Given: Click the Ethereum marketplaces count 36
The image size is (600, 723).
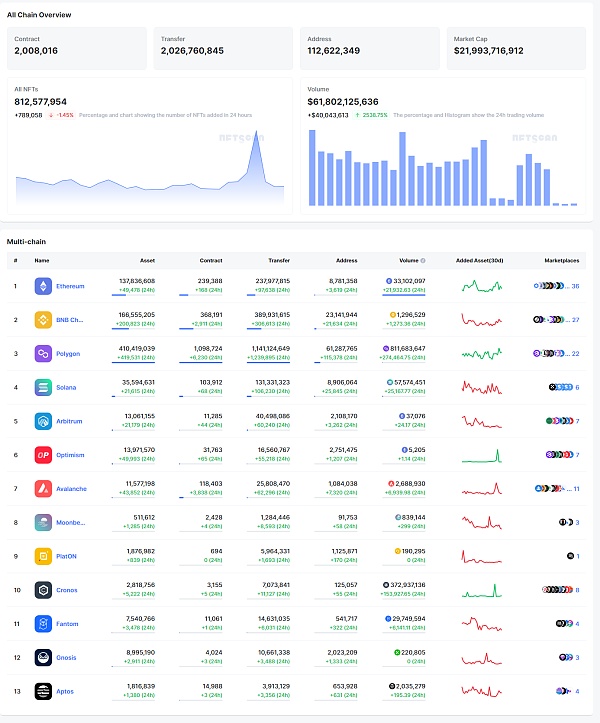Looking at the screenshot, I should click(x=575, y=286).
